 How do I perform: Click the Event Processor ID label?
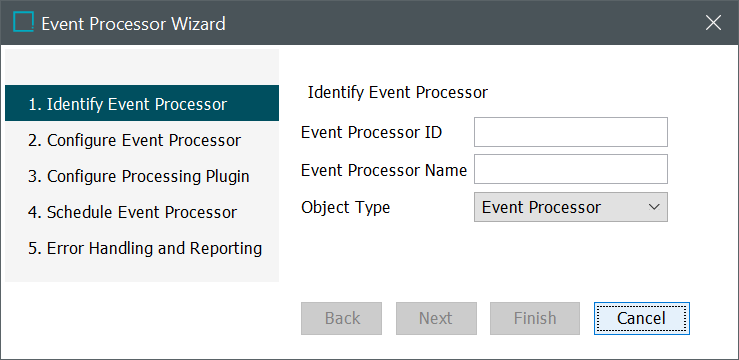pyautogui.click(x=371, y=133)
